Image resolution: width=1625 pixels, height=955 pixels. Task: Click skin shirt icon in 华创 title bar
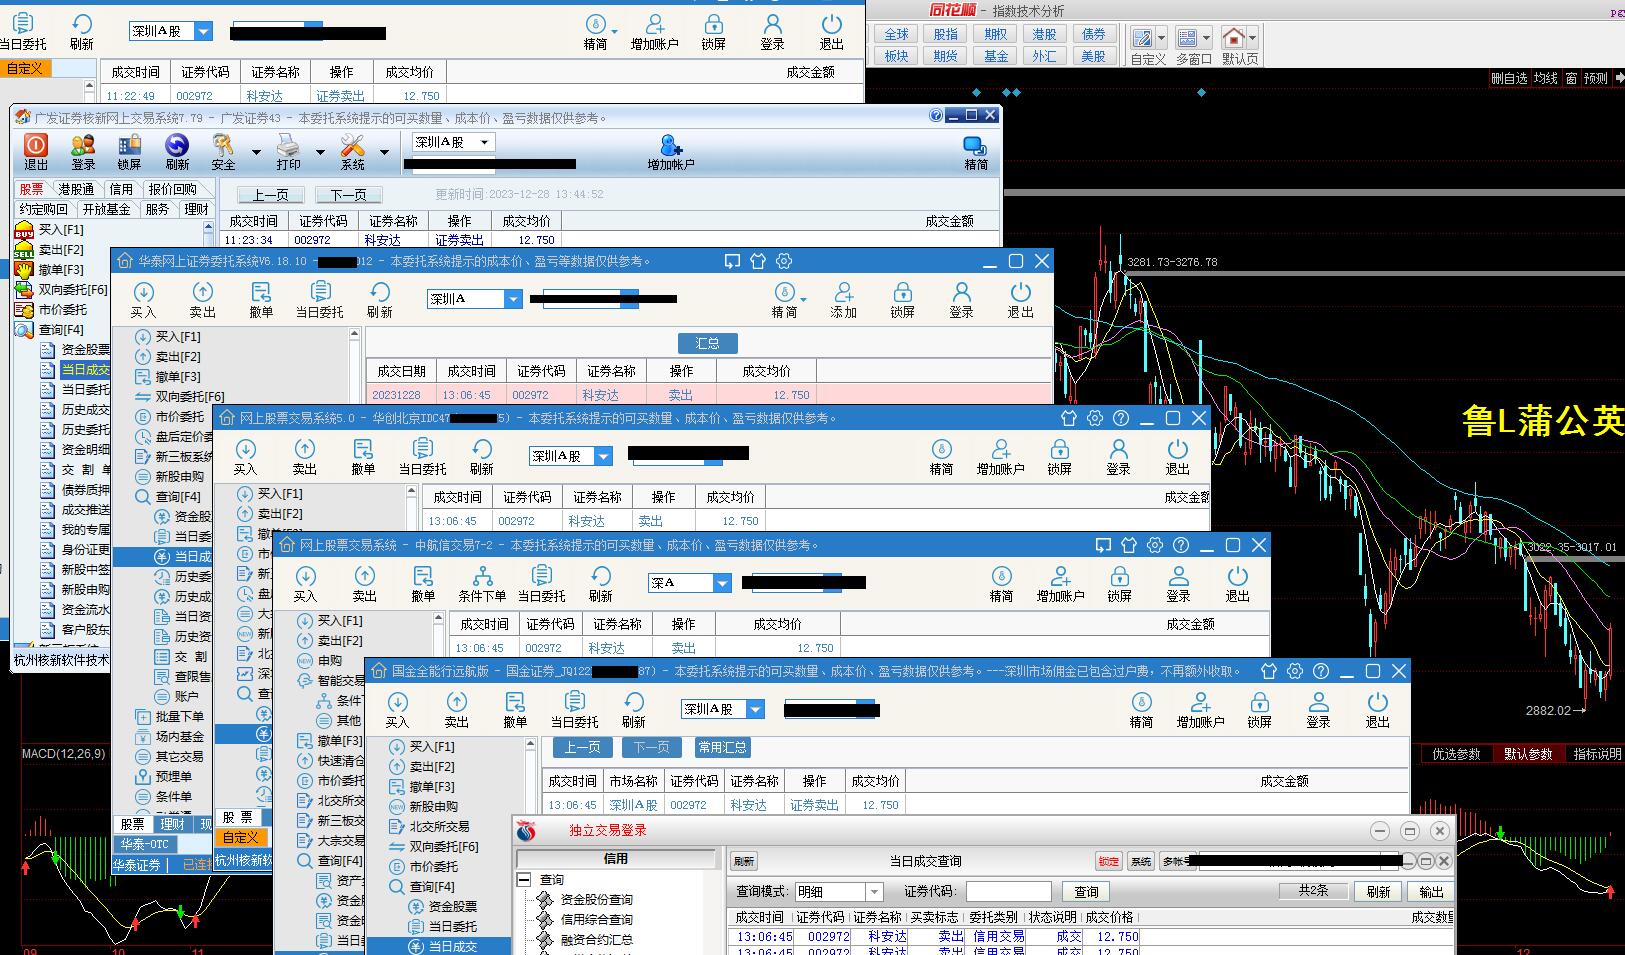(x=1069, y=418)
